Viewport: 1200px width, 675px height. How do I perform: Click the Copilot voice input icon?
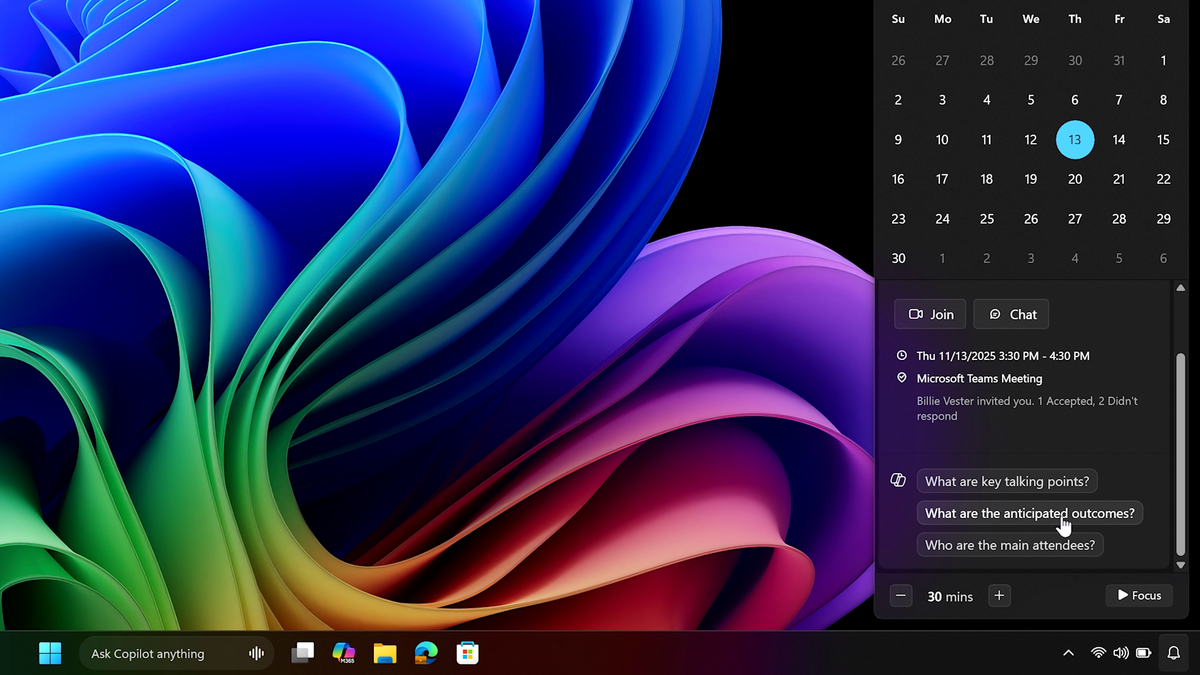[x=256, y=653]
